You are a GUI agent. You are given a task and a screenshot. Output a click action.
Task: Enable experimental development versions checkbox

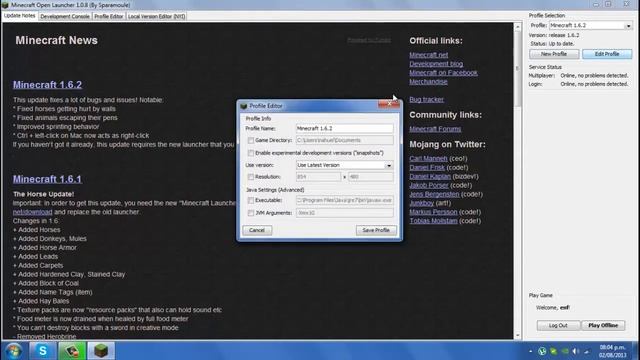click(x=251, y=153)
